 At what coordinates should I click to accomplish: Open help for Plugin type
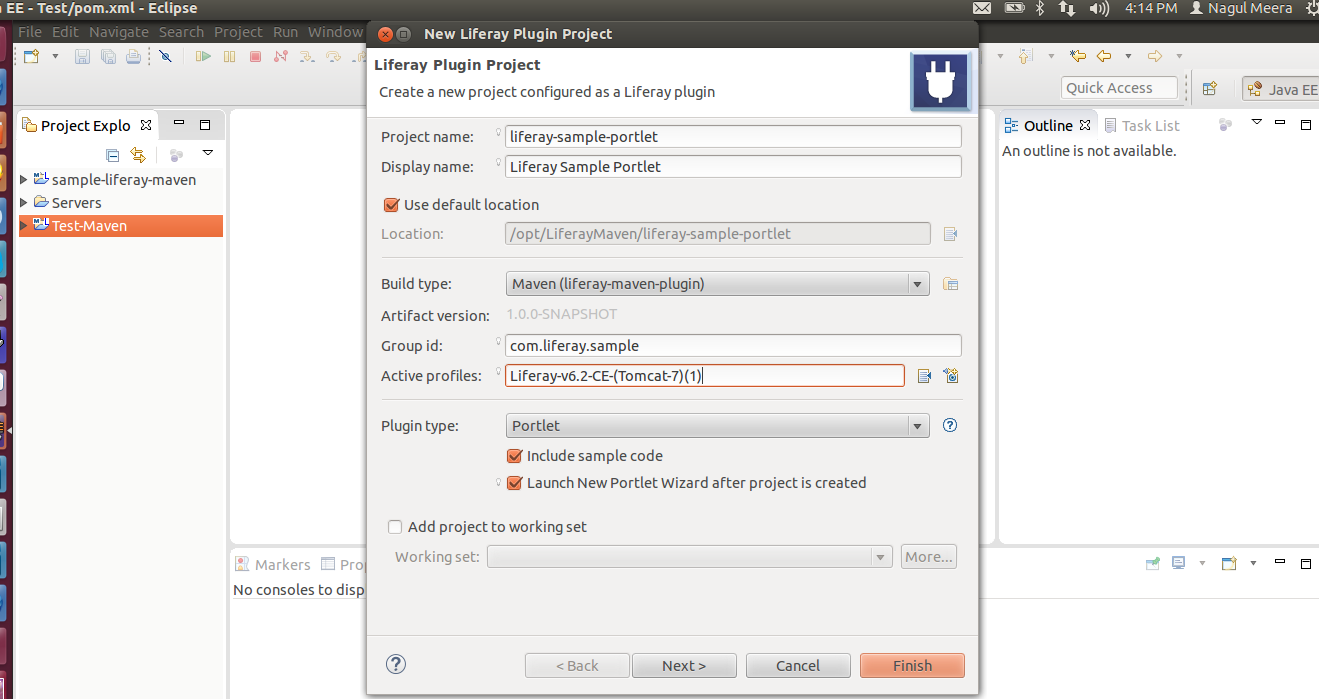[x=948, y=425]
